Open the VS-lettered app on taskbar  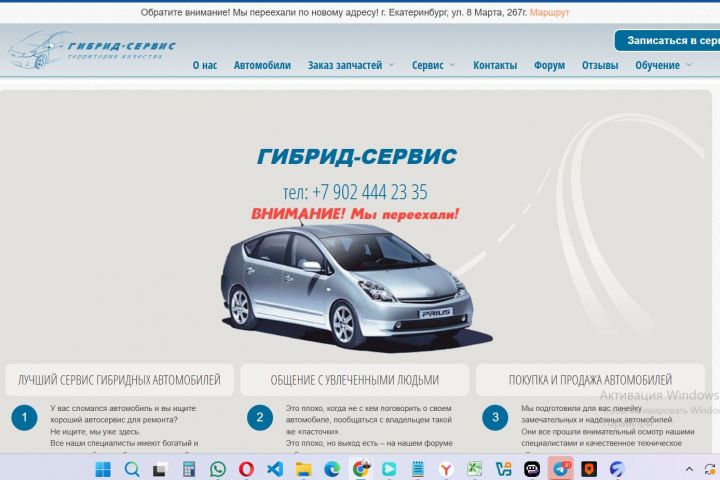[503, 469]
